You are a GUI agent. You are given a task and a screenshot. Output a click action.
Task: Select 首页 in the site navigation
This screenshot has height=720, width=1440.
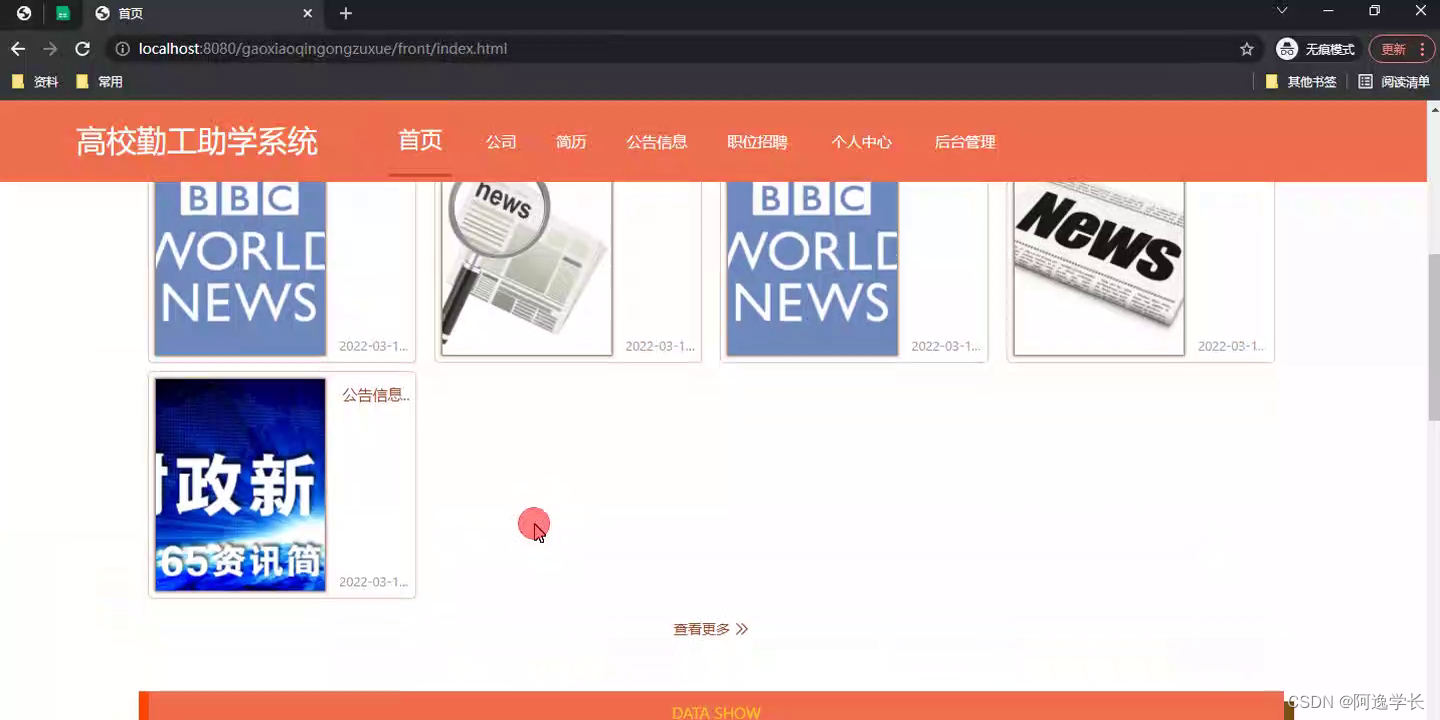[x=420, y=141]
